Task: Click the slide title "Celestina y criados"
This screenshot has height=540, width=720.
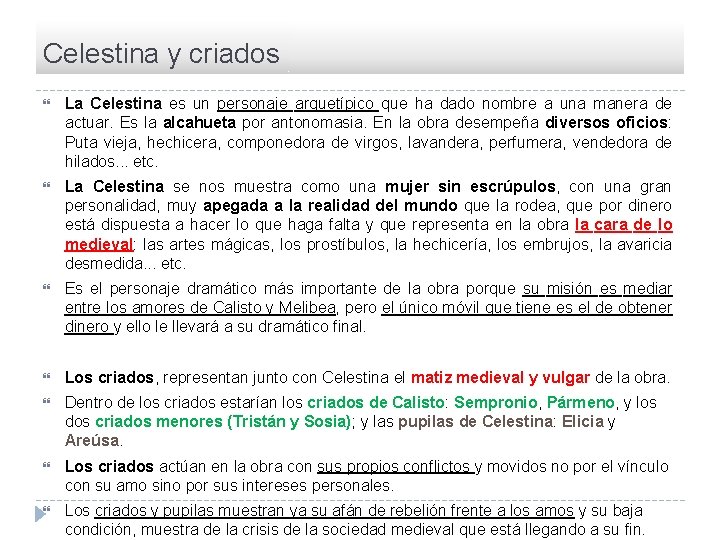Action: click(161, 54)
